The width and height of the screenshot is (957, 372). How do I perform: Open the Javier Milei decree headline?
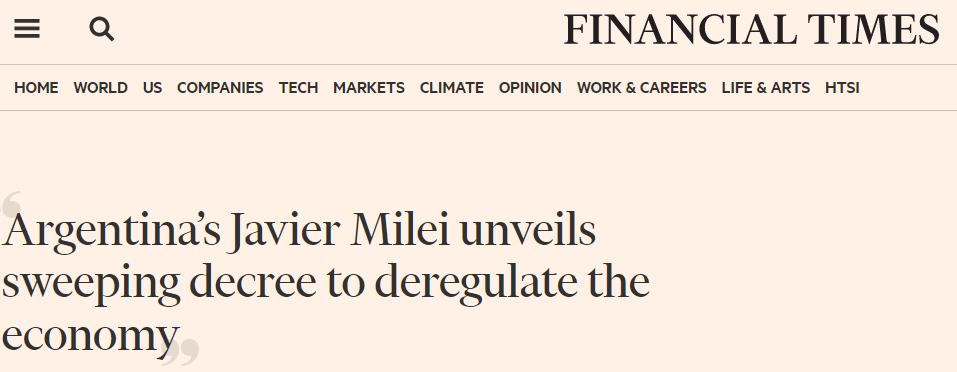click(326, 283)
